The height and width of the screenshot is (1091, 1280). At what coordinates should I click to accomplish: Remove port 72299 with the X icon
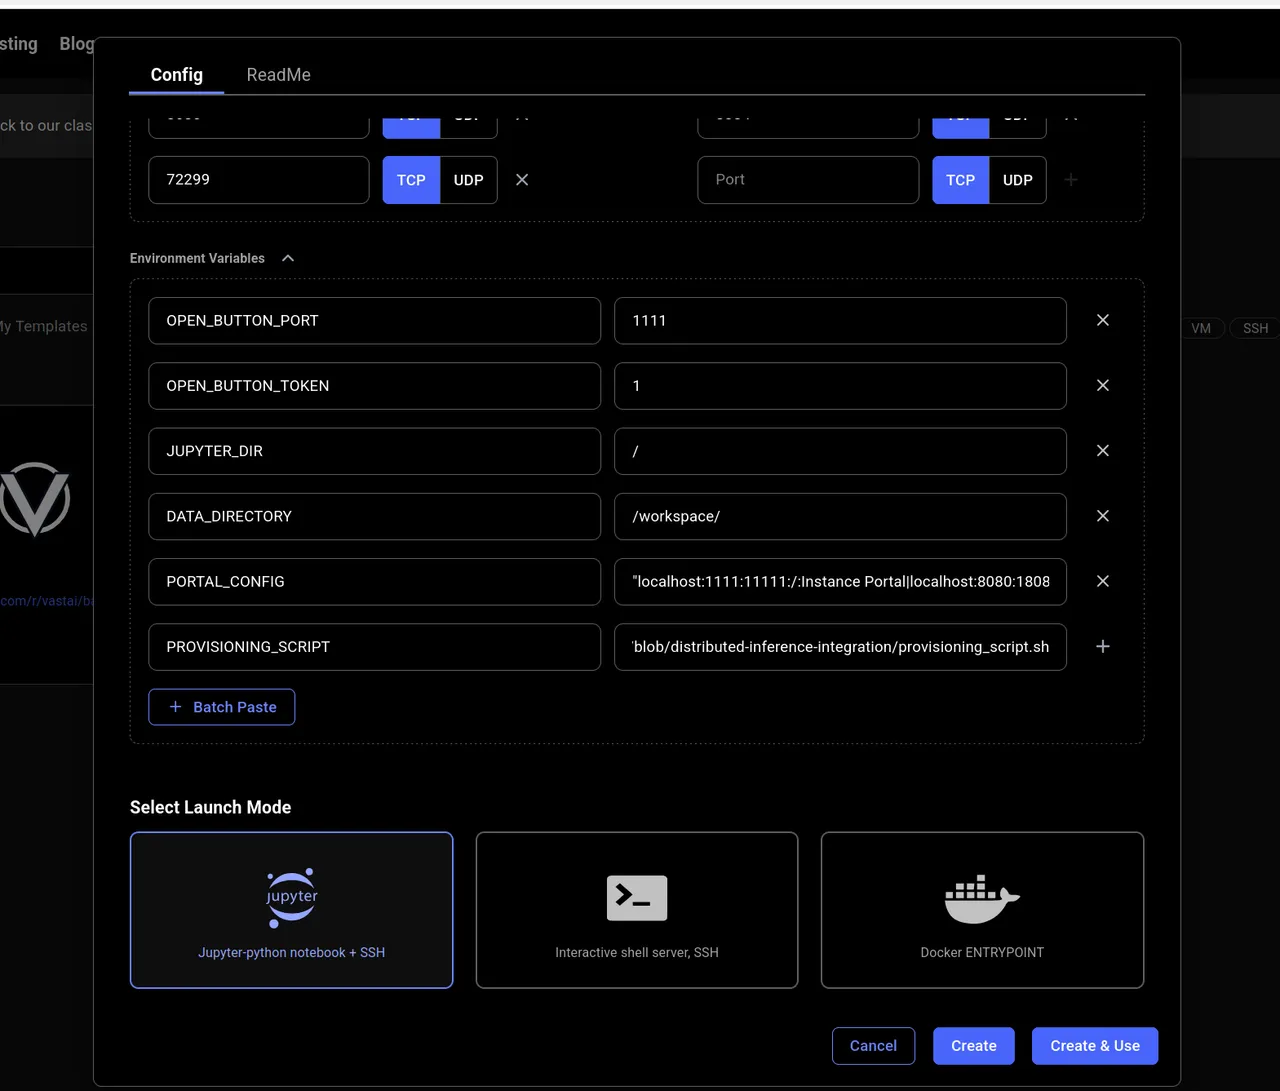click(x=522, y=180)
